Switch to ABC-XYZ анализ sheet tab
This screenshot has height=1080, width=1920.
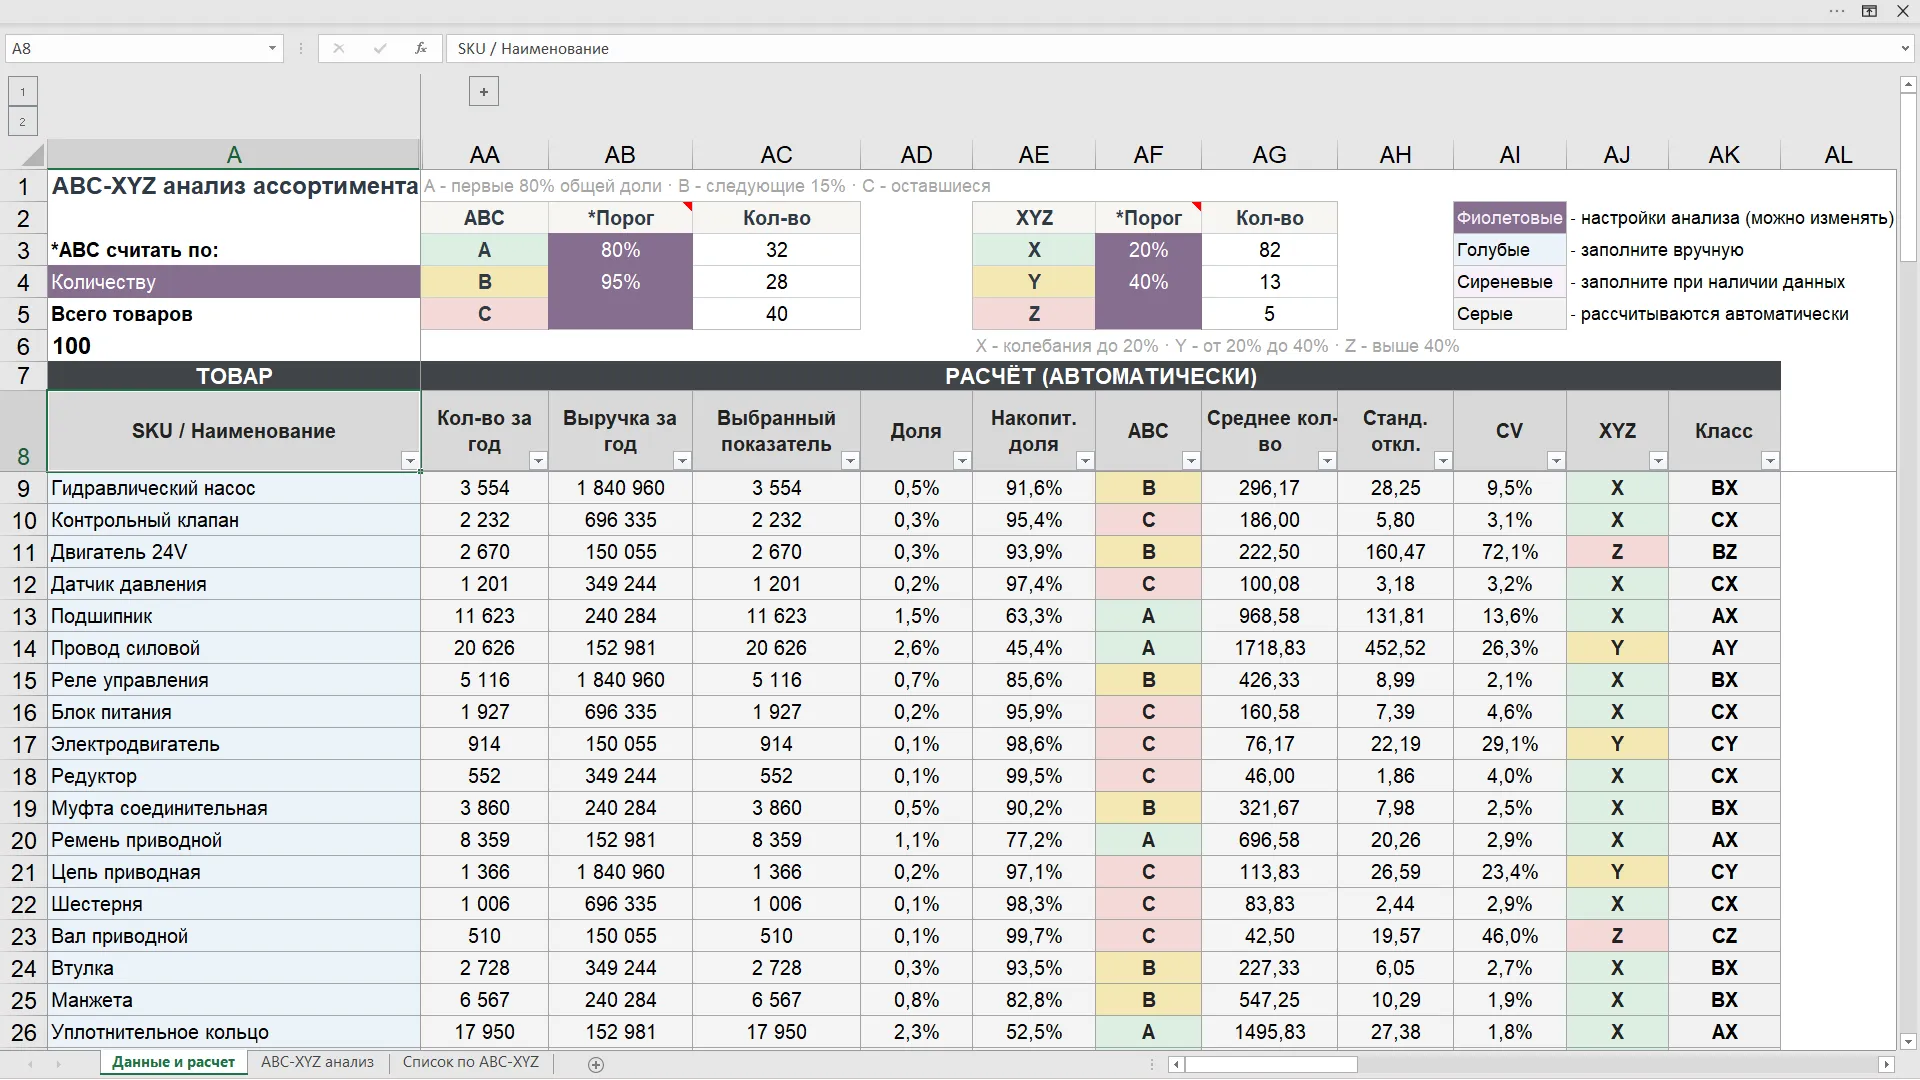(317, 1062)
